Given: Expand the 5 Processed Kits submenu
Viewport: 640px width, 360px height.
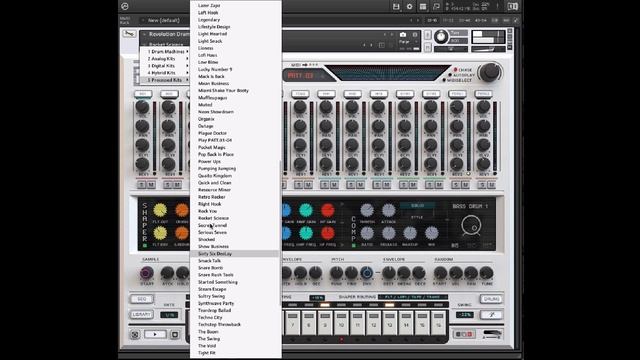Looking at the screenshot, I should point(165,80).
